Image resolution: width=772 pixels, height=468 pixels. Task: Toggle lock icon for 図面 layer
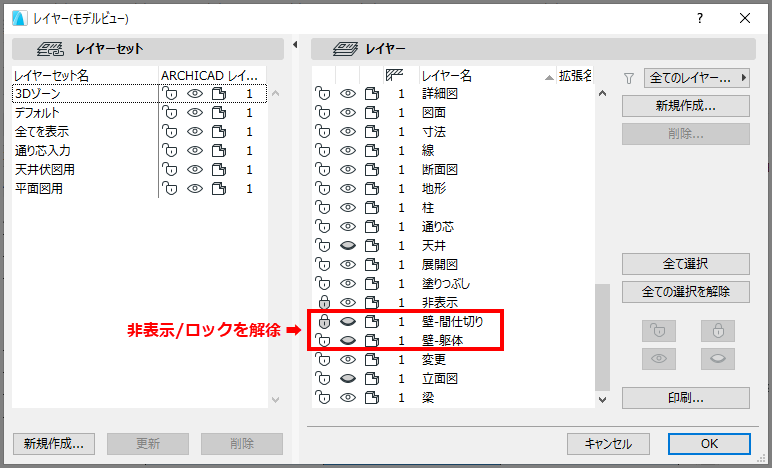(323, 113)
